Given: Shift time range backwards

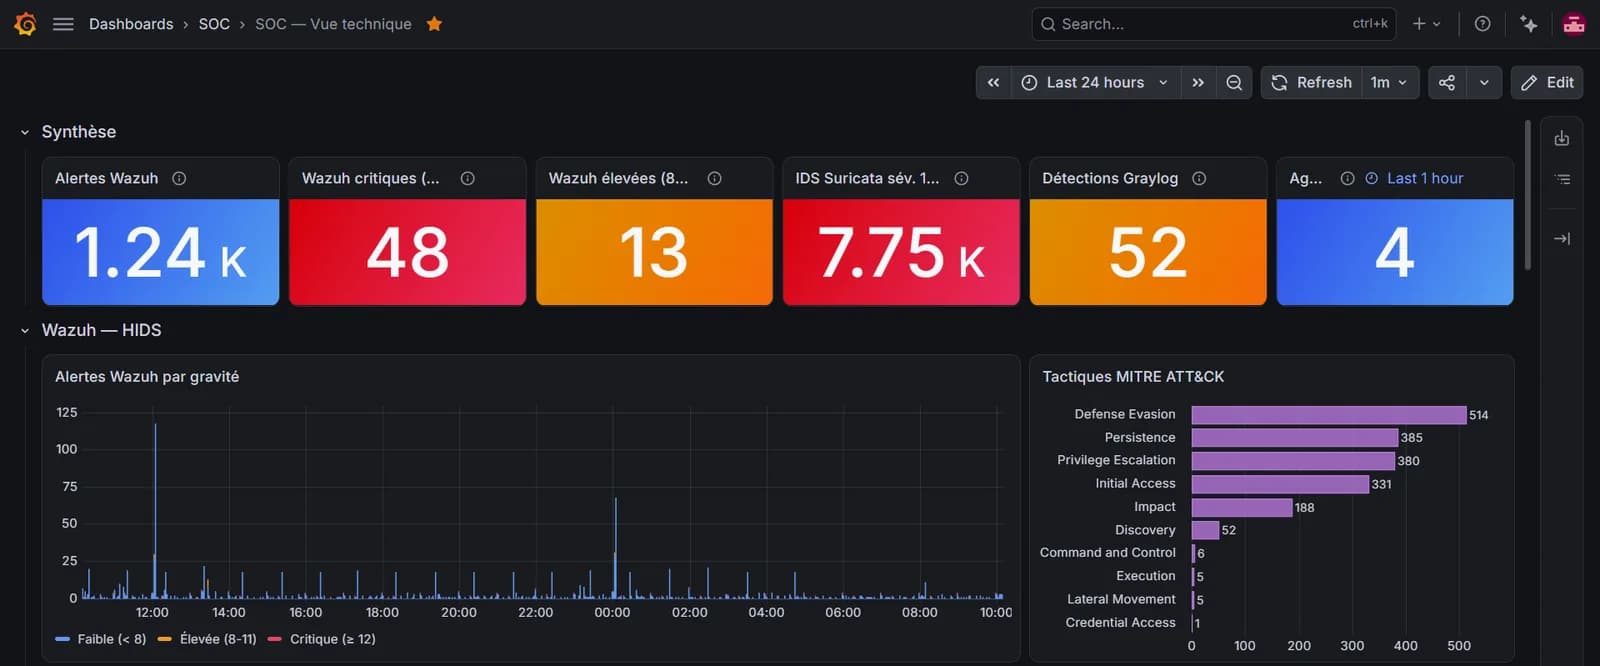Looking at the screenshot, I should [x=993, y=83].
